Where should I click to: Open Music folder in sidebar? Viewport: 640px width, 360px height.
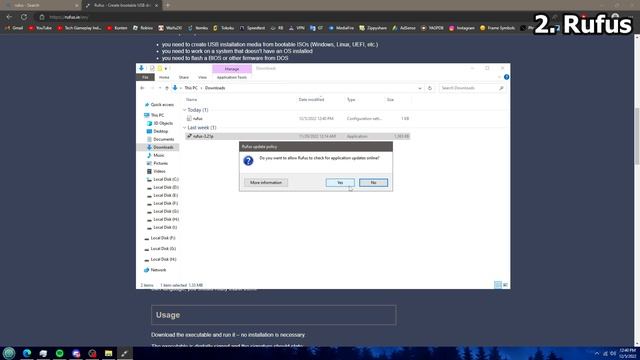158,156
